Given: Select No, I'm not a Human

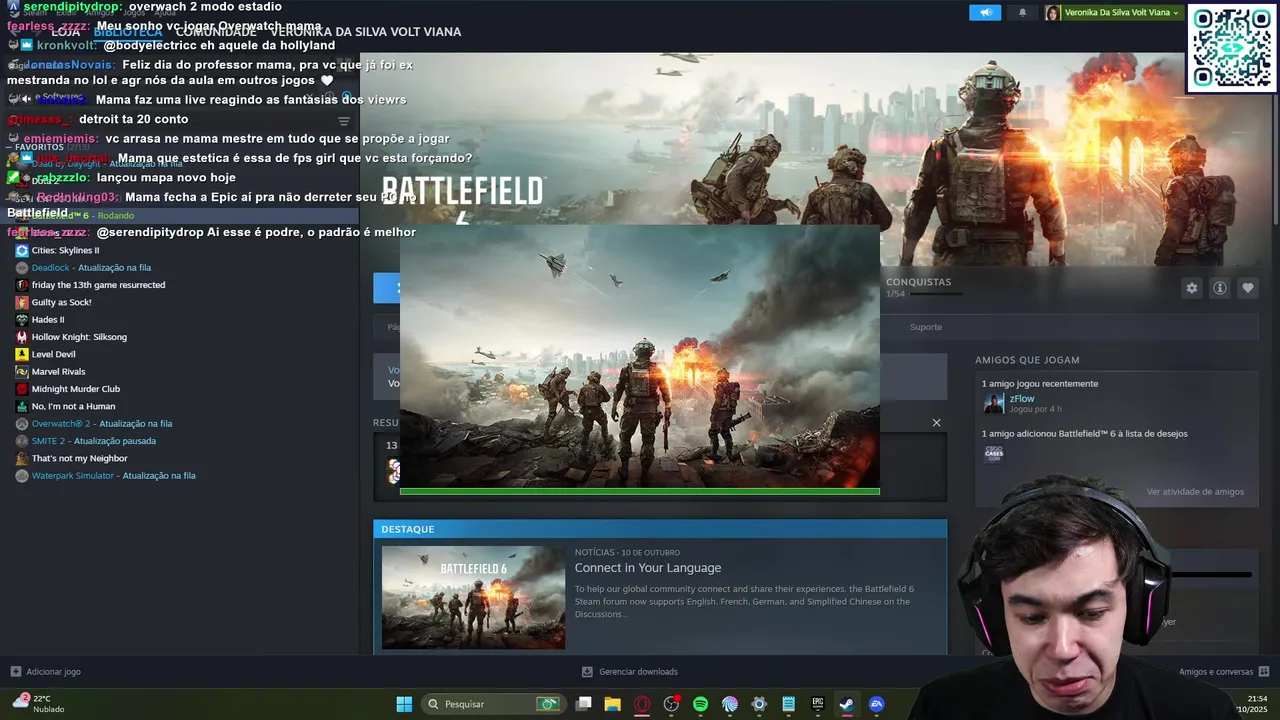Looking at the screenshot, I should [73, 406].
